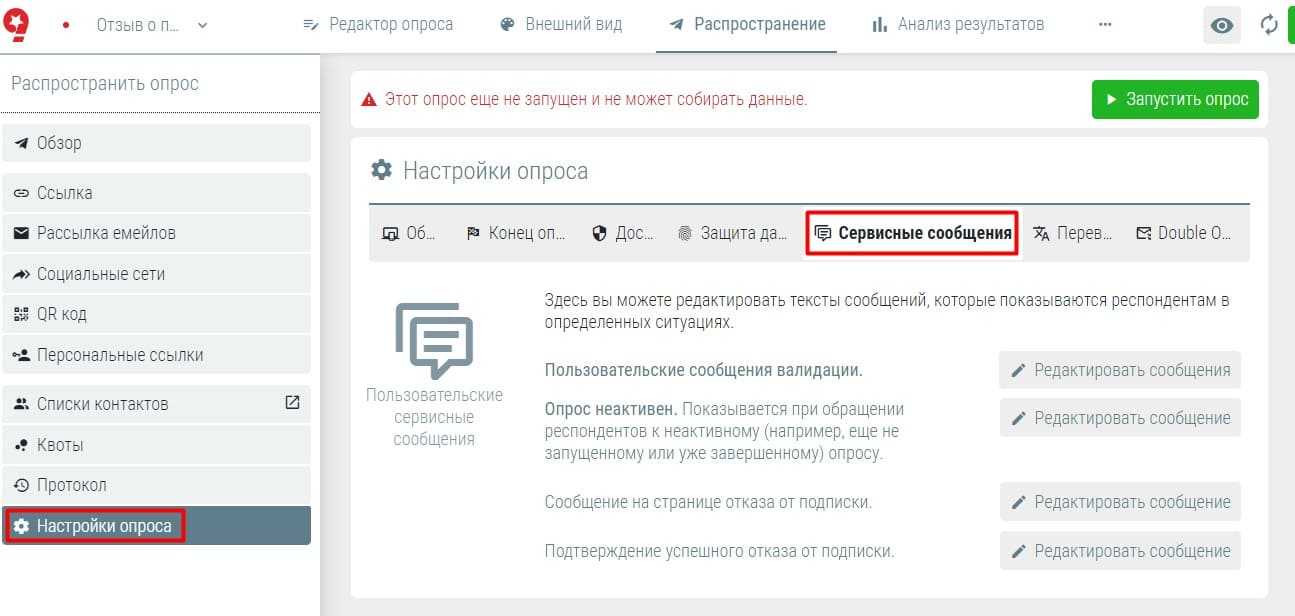Edit messages for Пользовательские сообщения валидации
Screen dimensions: 1295x616
1120,370
